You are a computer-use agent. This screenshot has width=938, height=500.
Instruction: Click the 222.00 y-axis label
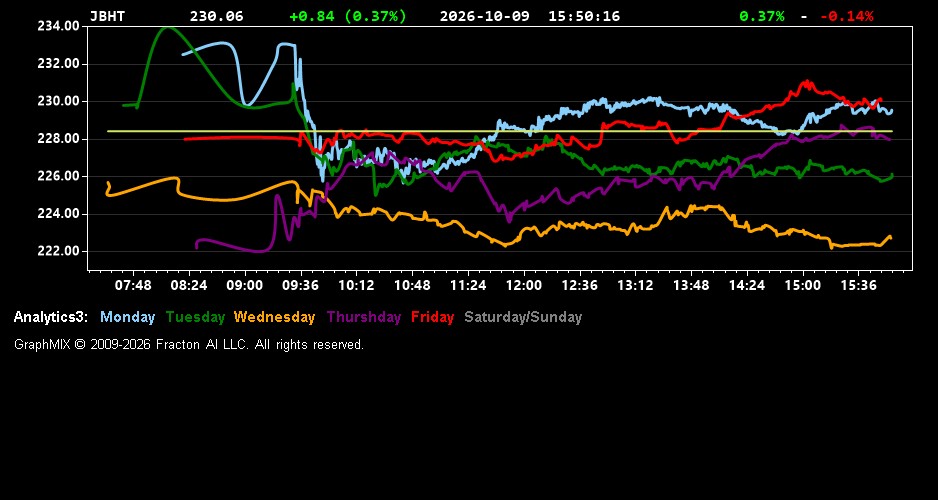(58, 251)
